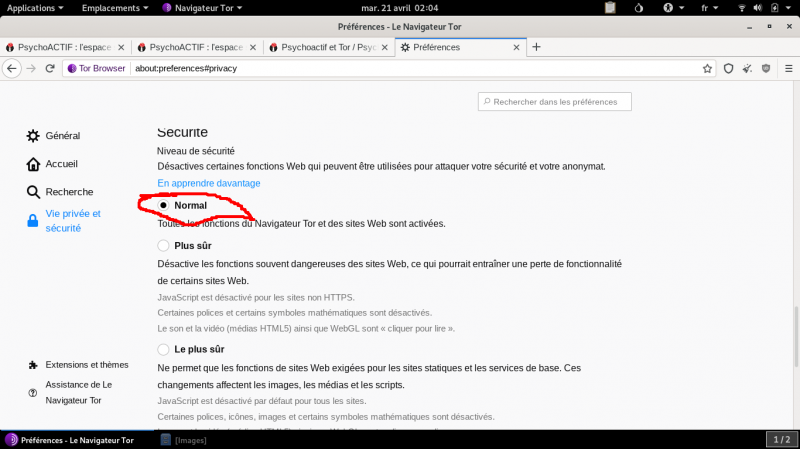Reload the current page

tap(50, 68)
